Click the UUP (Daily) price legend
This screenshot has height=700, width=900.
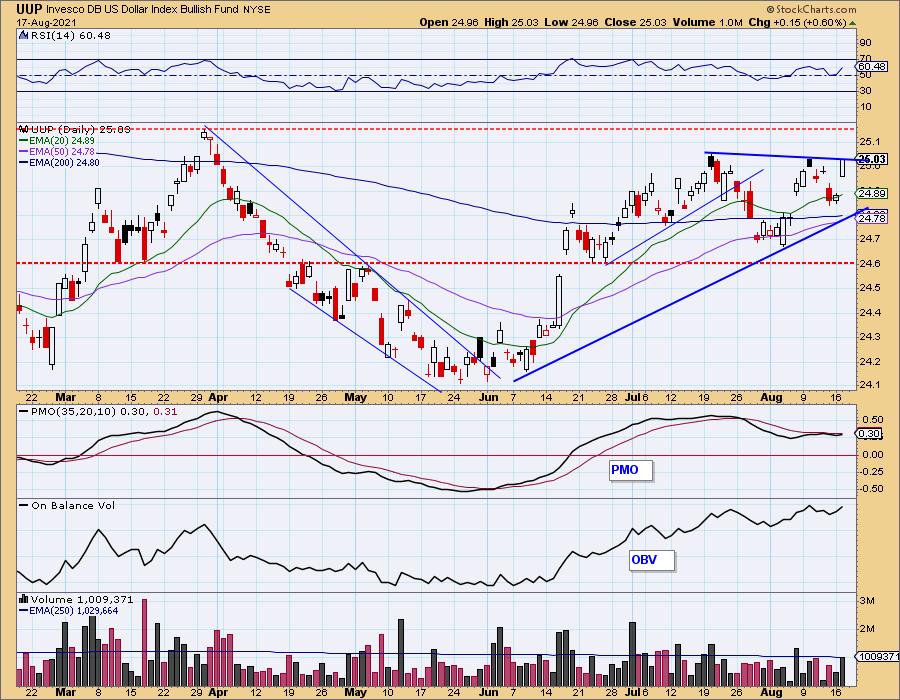(80, 129)
